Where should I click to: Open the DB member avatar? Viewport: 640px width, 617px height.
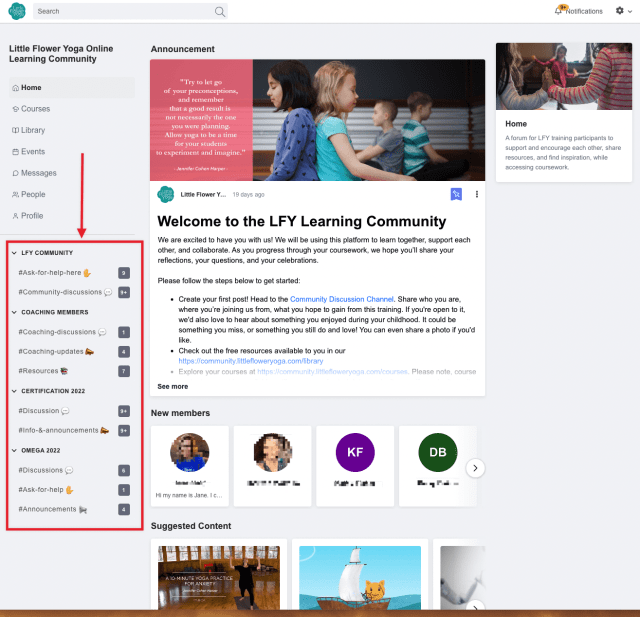point(438,452)
